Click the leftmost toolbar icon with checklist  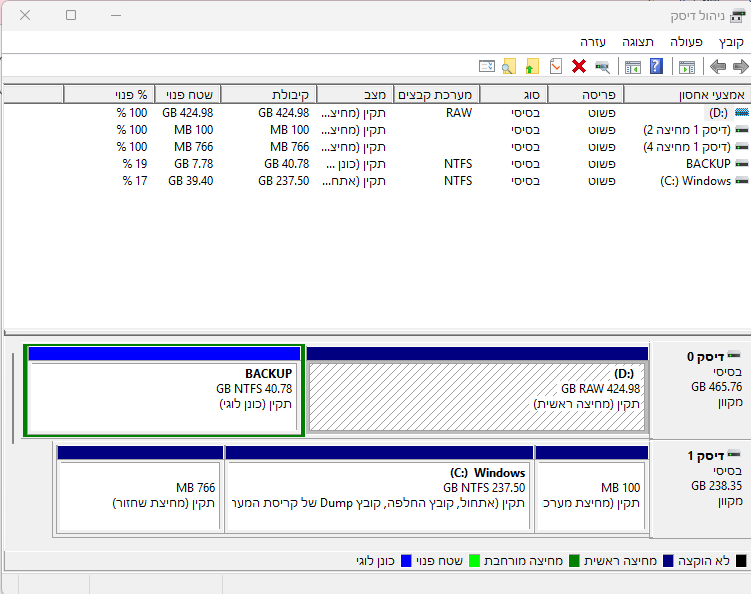(x=486, y=67)
